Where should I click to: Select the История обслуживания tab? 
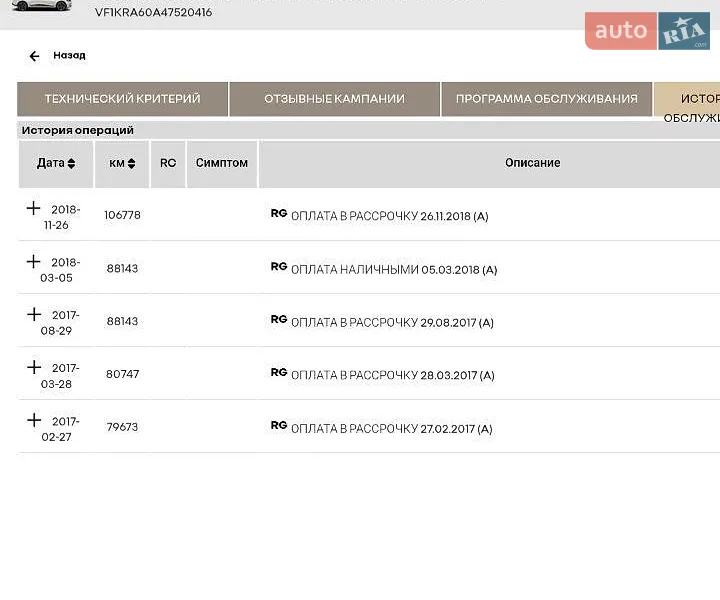coord(687,103)
